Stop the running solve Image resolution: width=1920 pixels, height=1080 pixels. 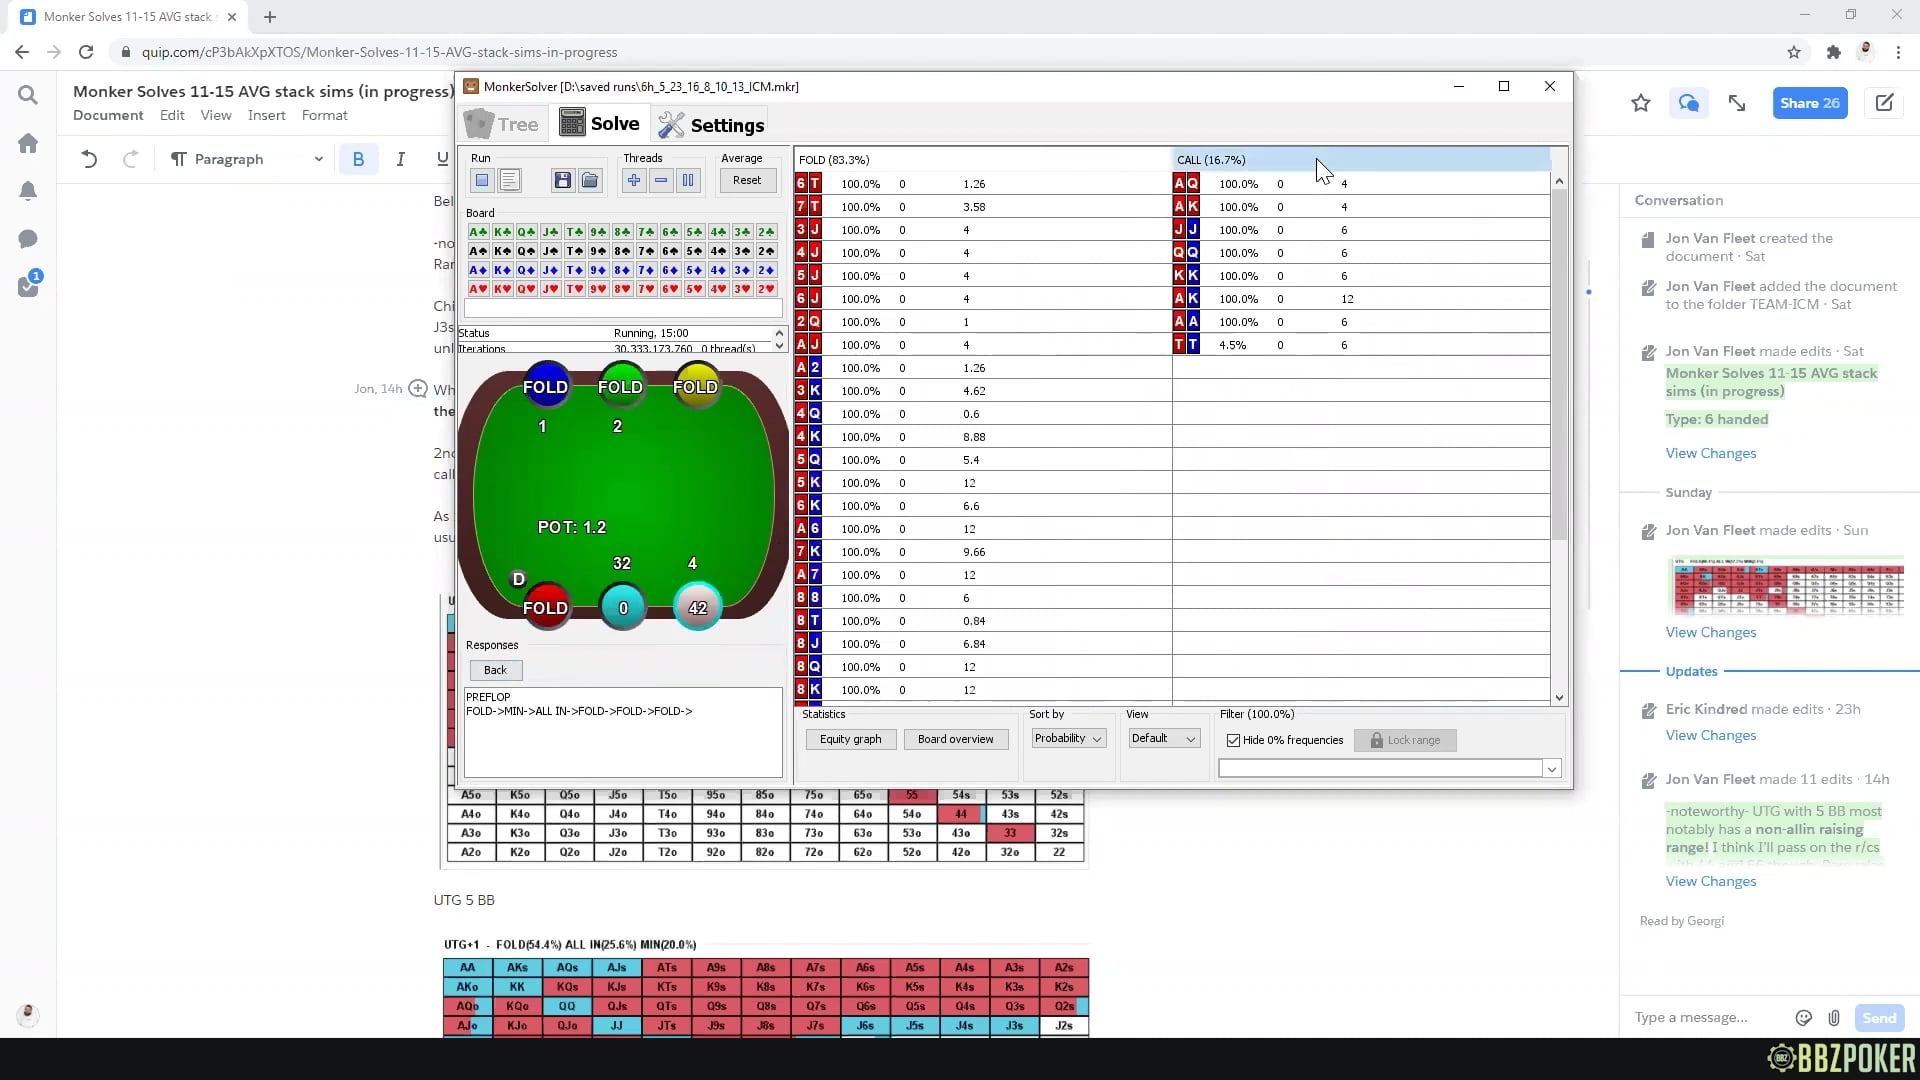(x=482, y=180)
